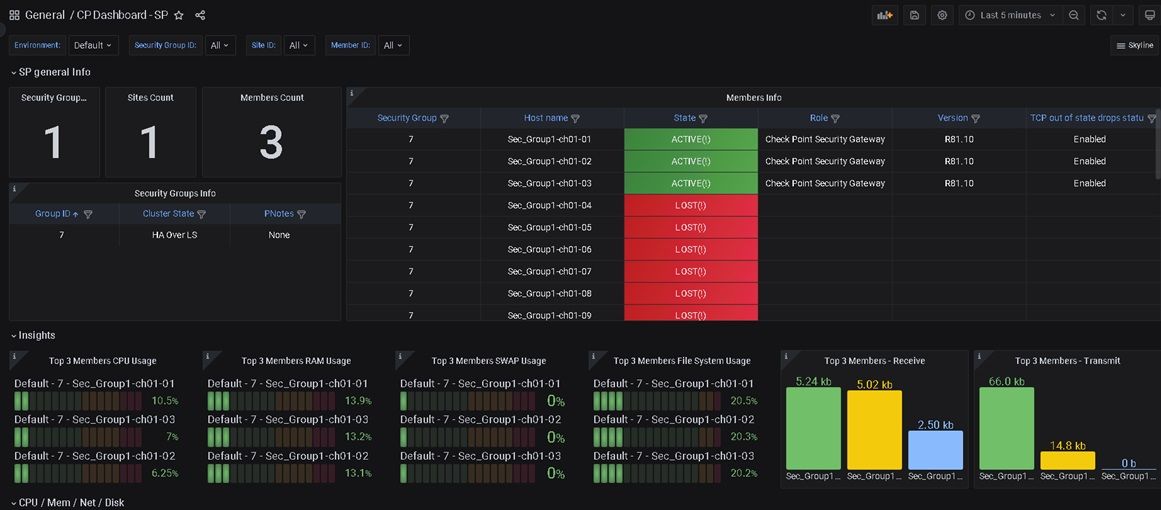This screenshot has width=1161, height=510.
Task: Show info for Top 3 Members RAM Usage
Action: point(207,356)
